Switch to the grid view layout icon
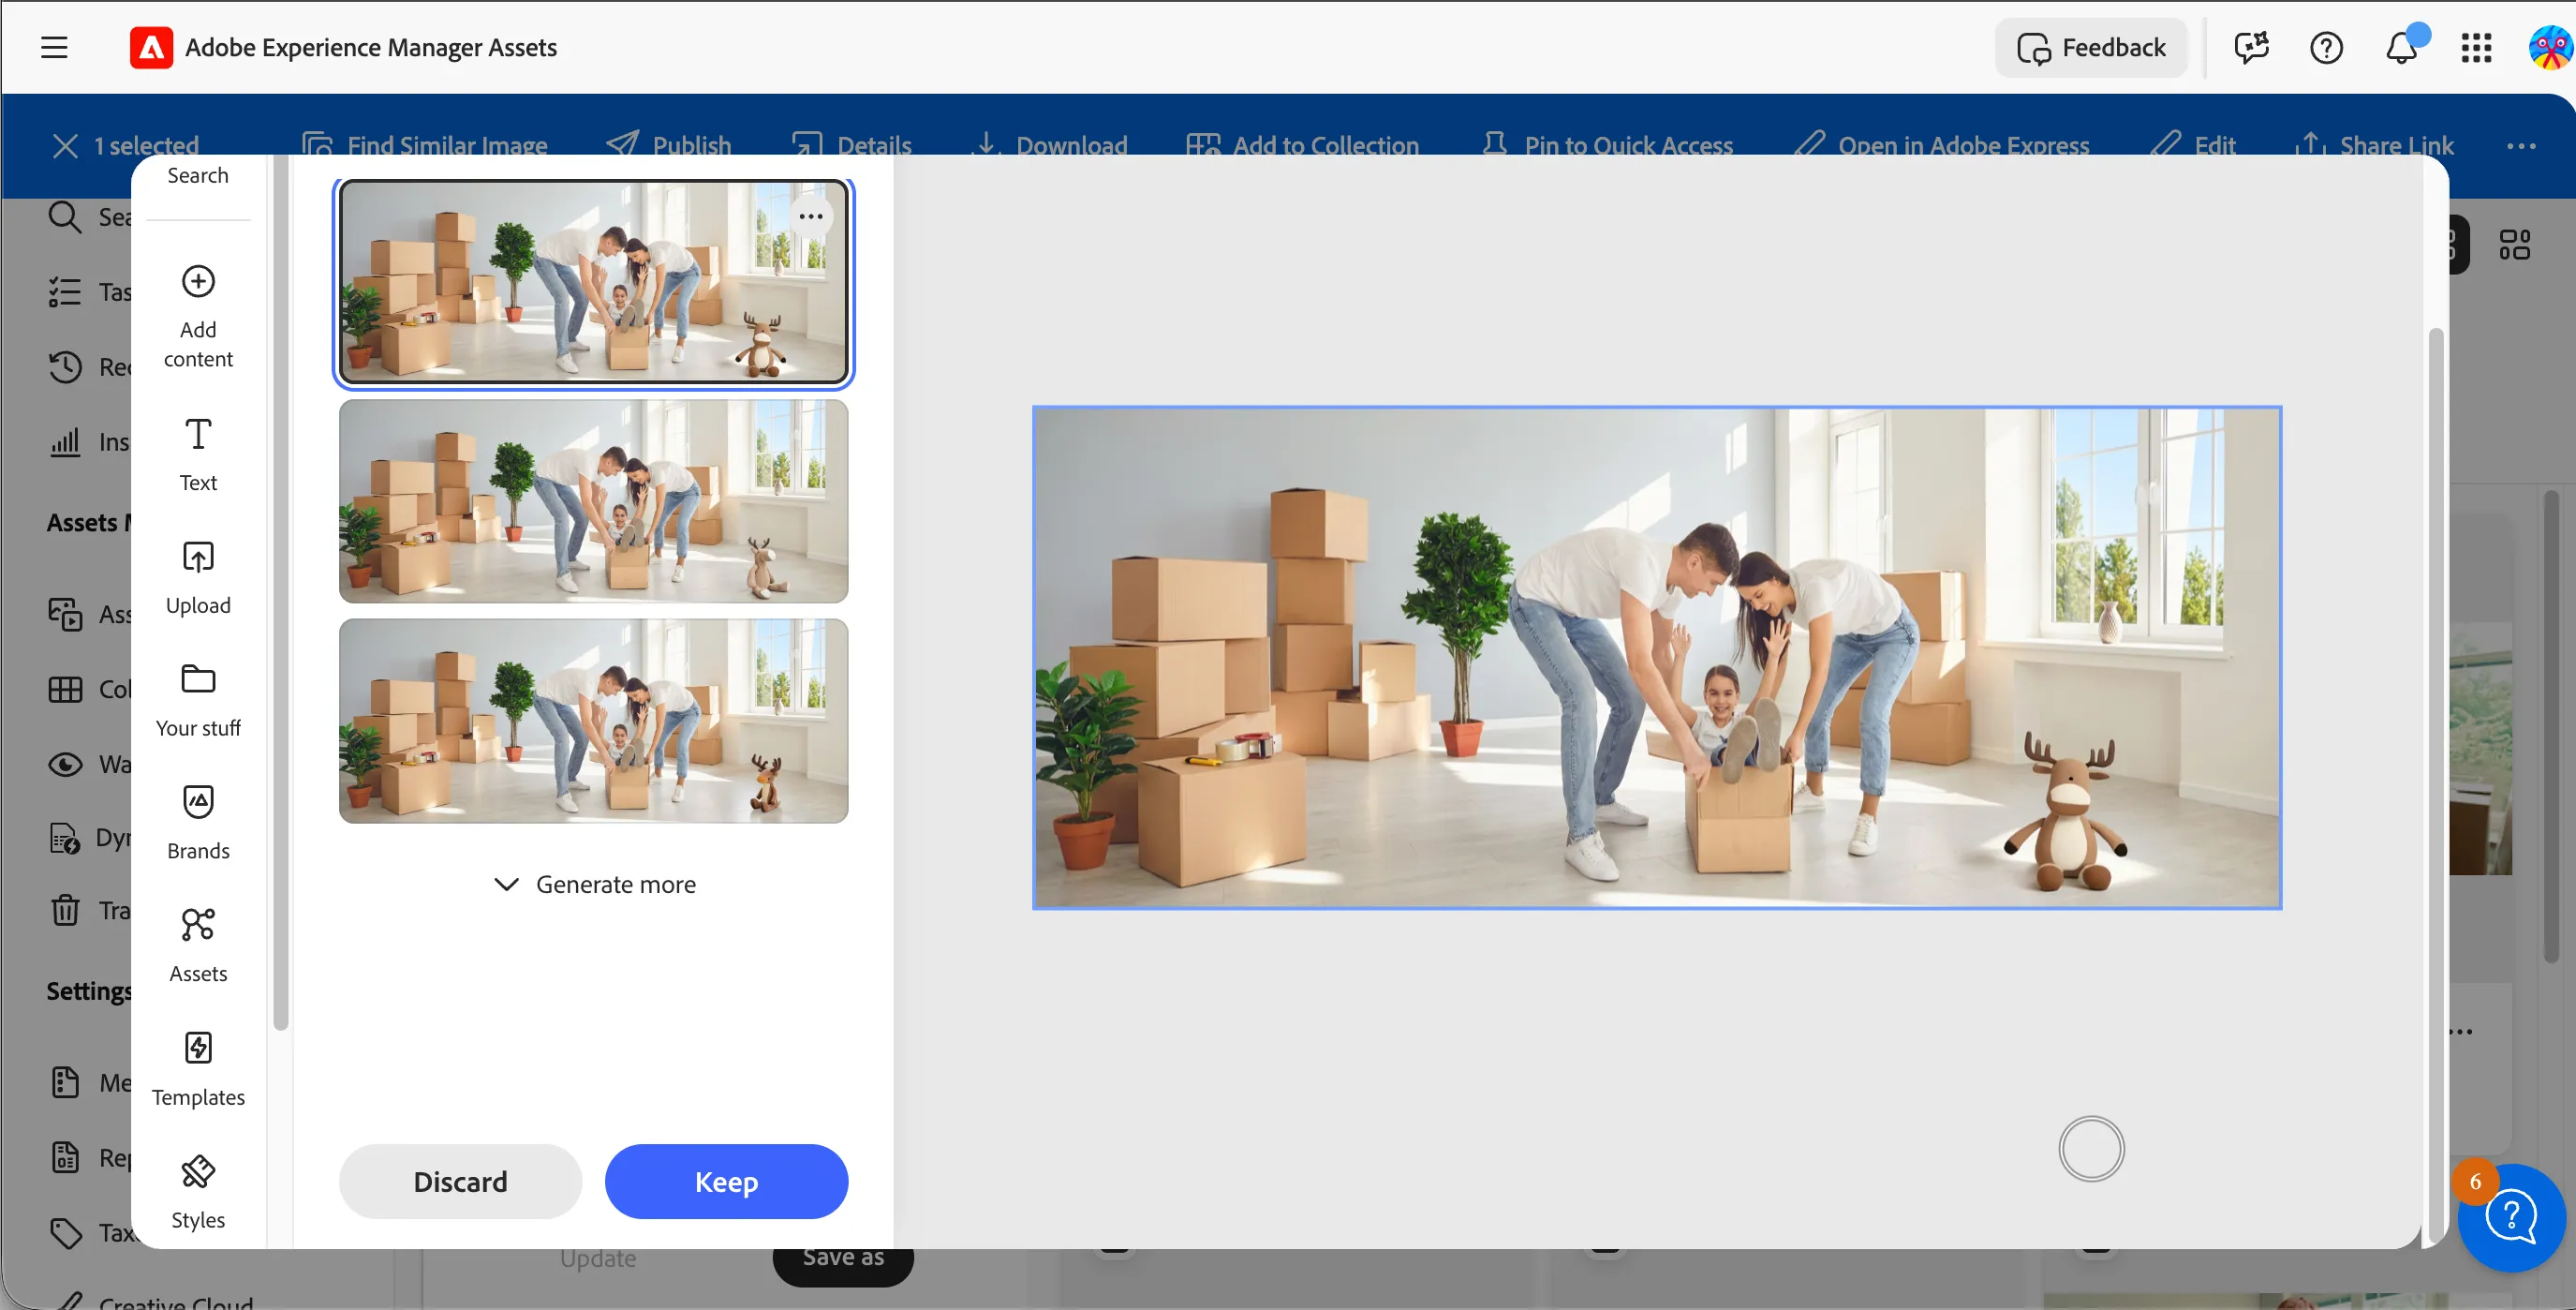 (x=2514, y=245)
